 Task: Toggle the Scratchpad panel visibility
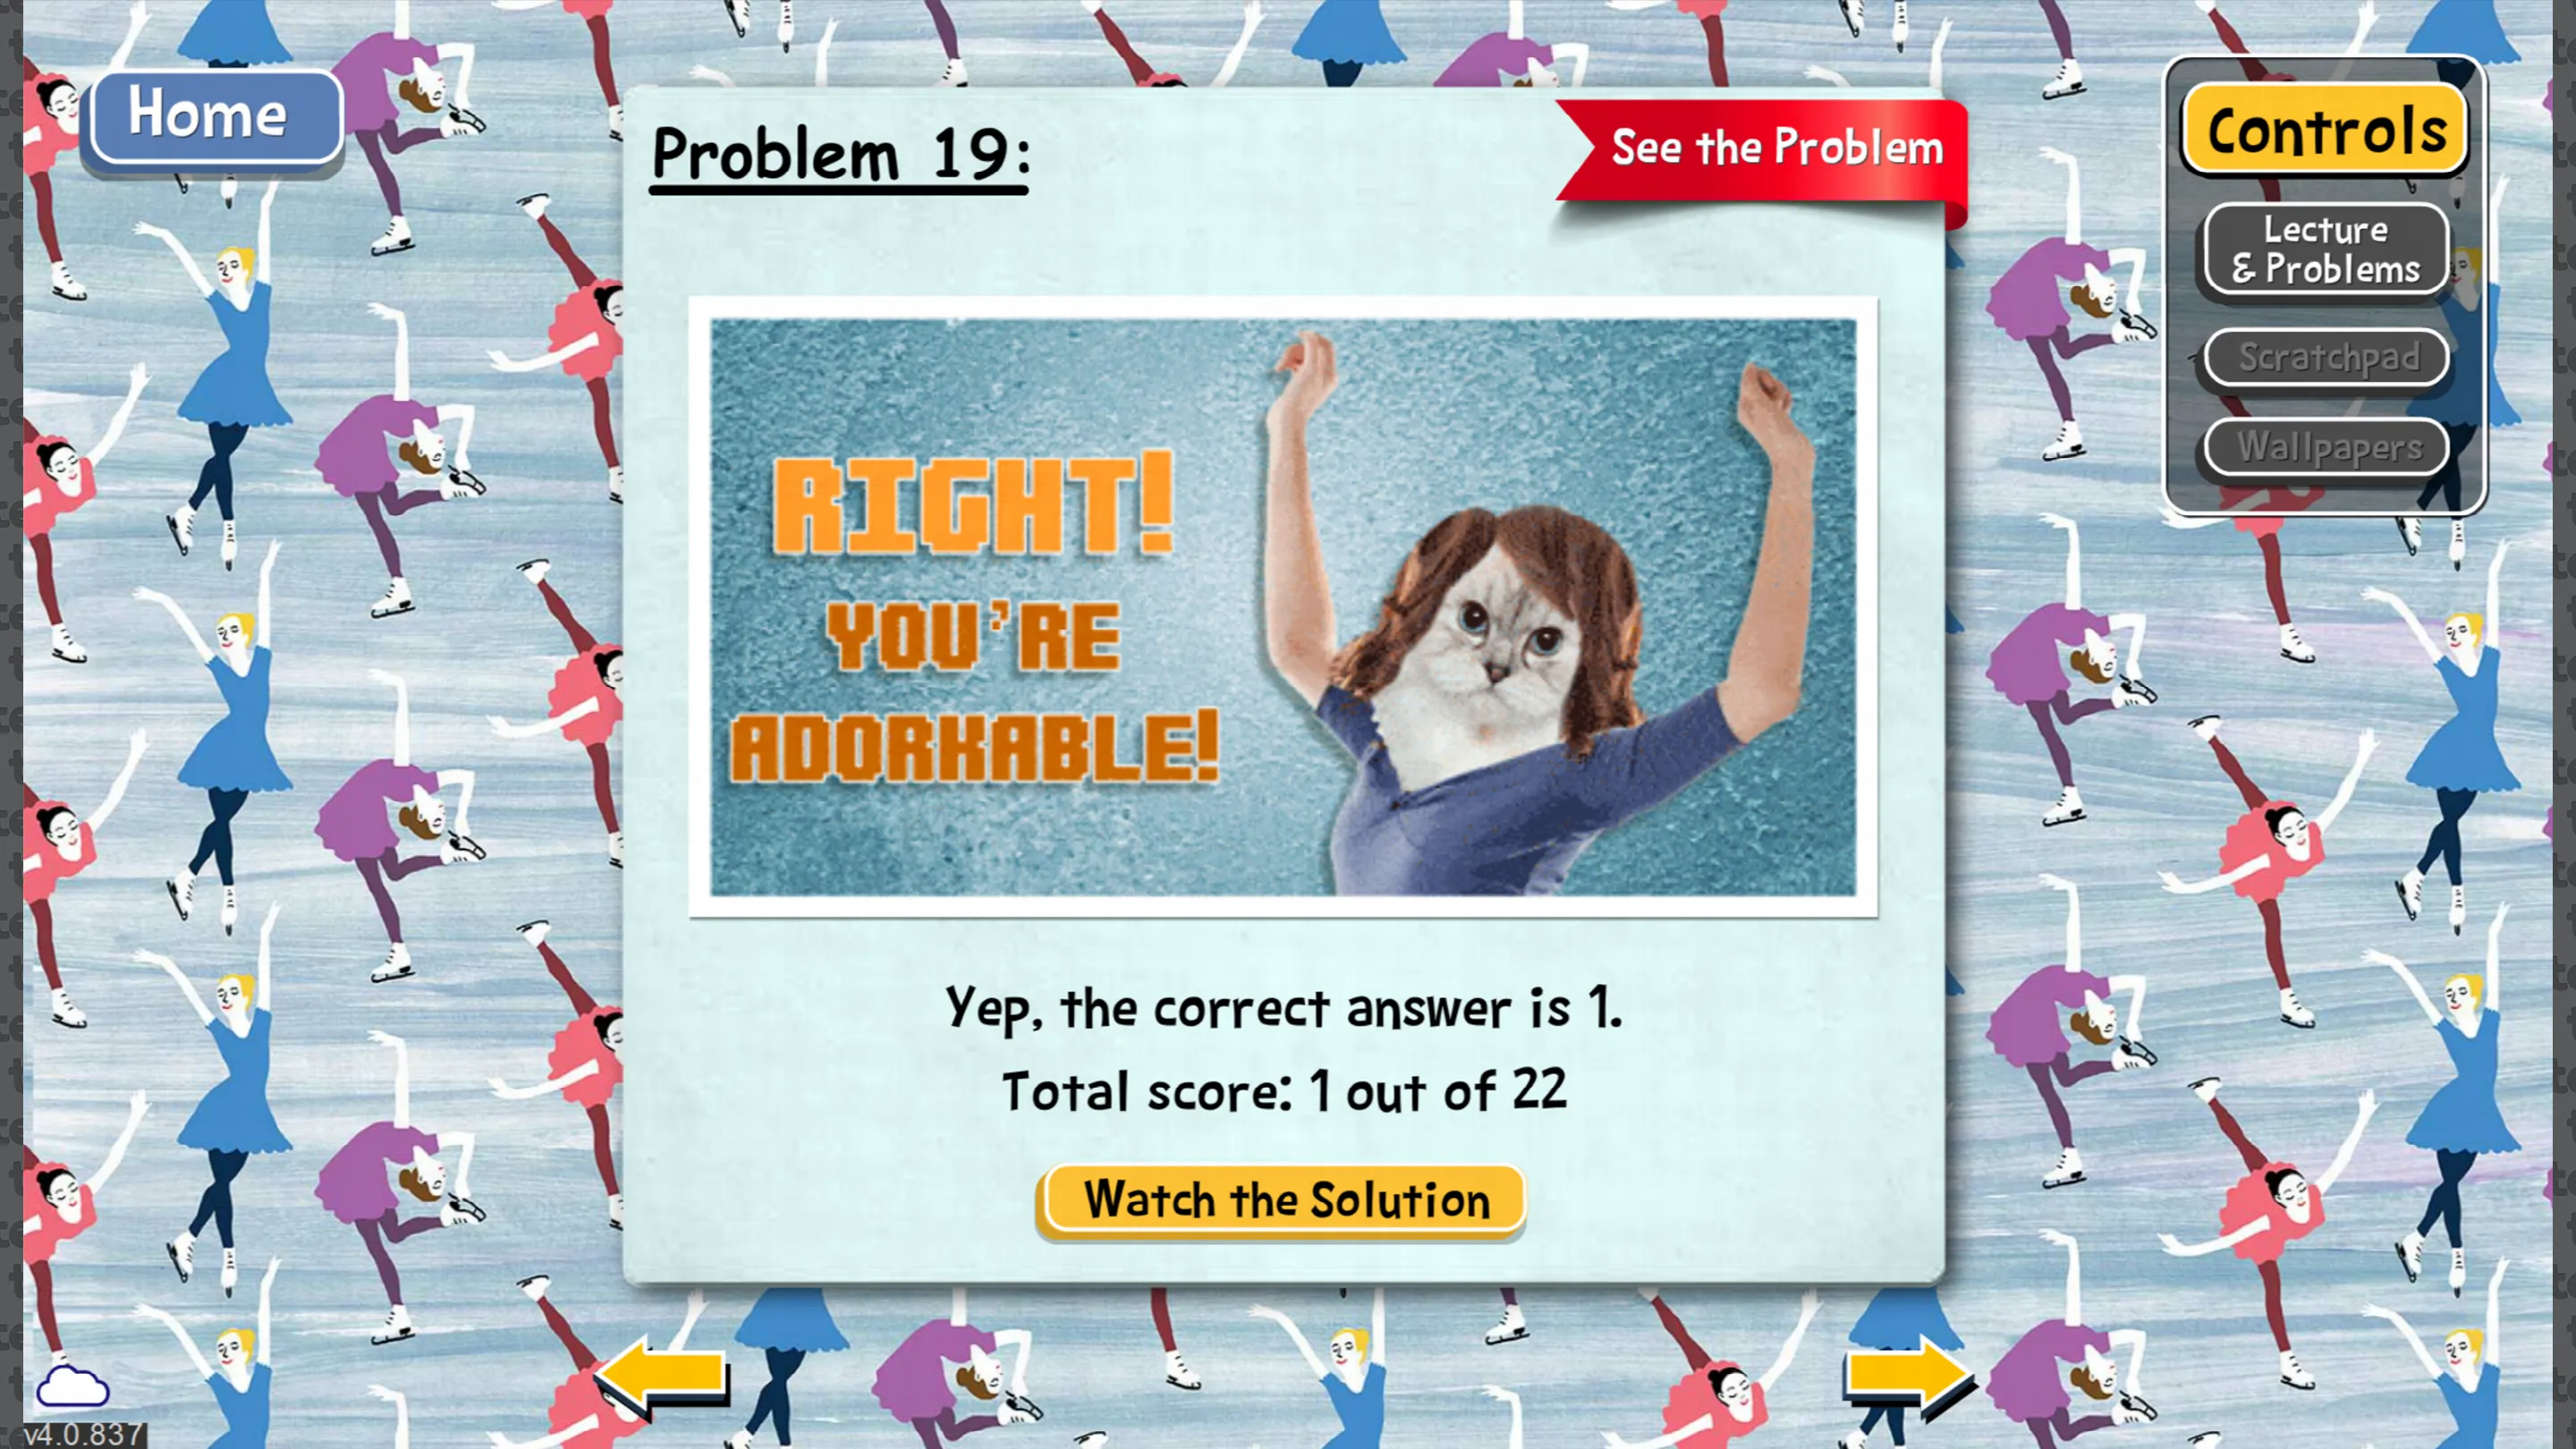(2325, 356)
